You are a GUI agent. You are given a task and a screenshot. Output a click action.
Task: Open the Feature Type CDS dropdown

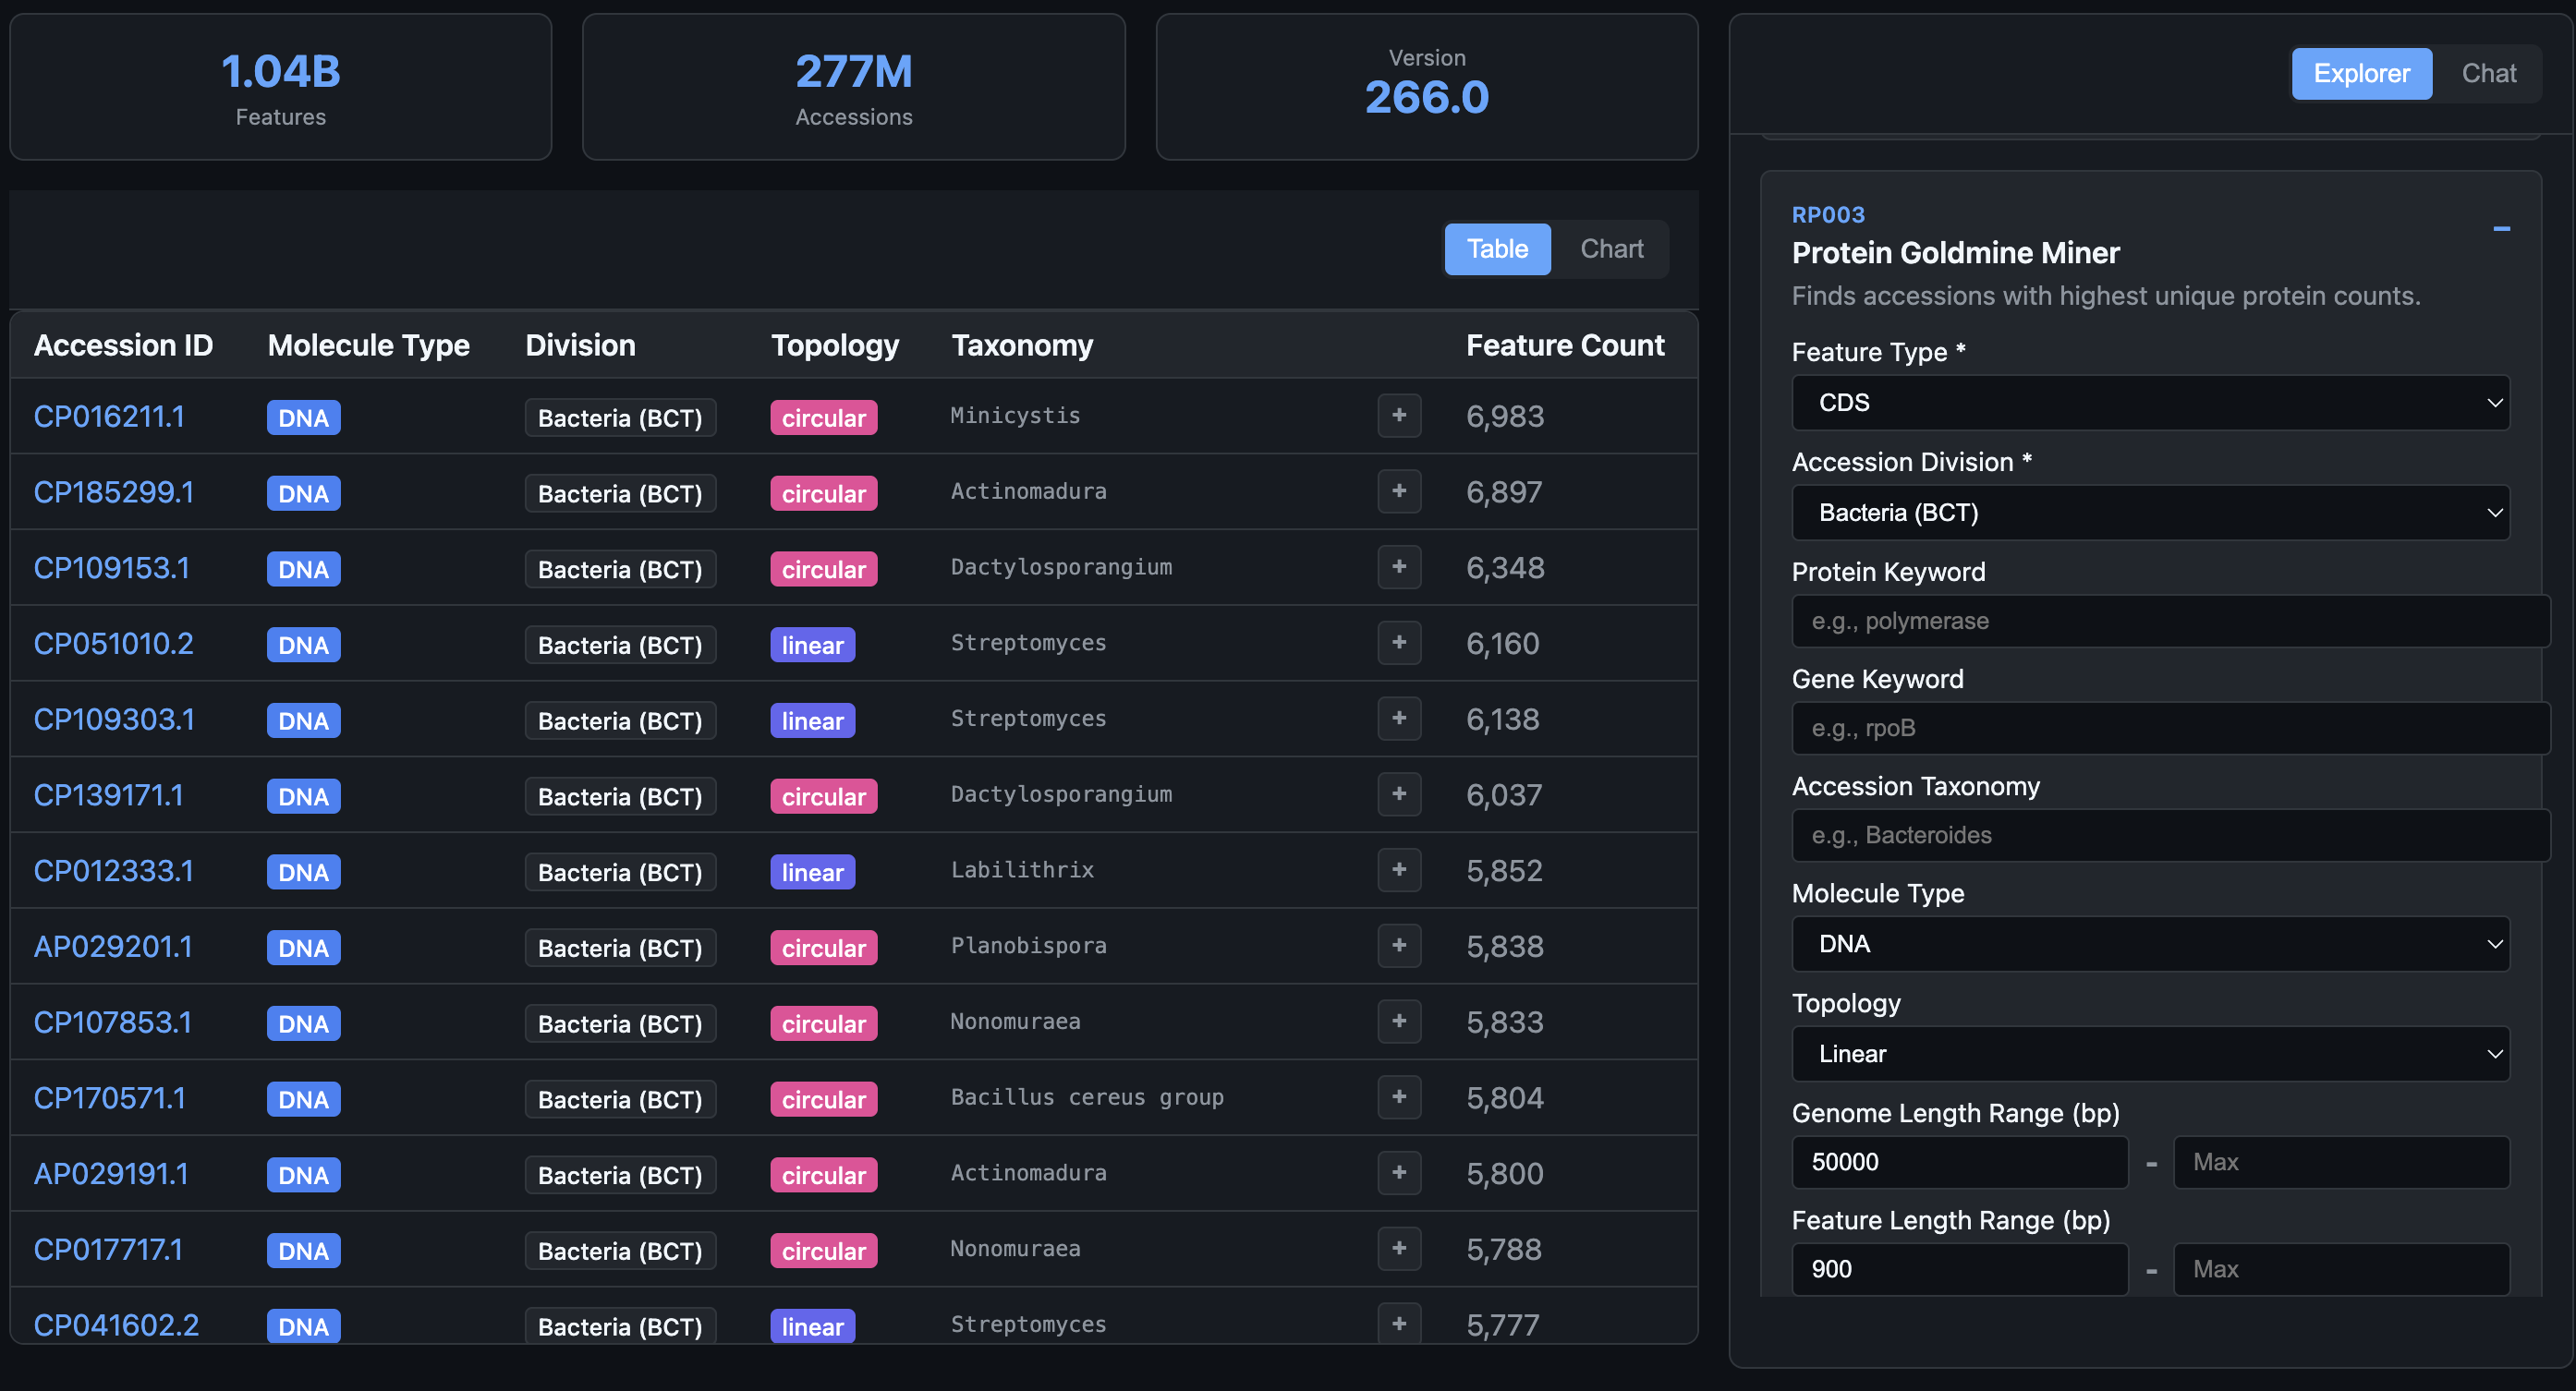(2150, 403)
